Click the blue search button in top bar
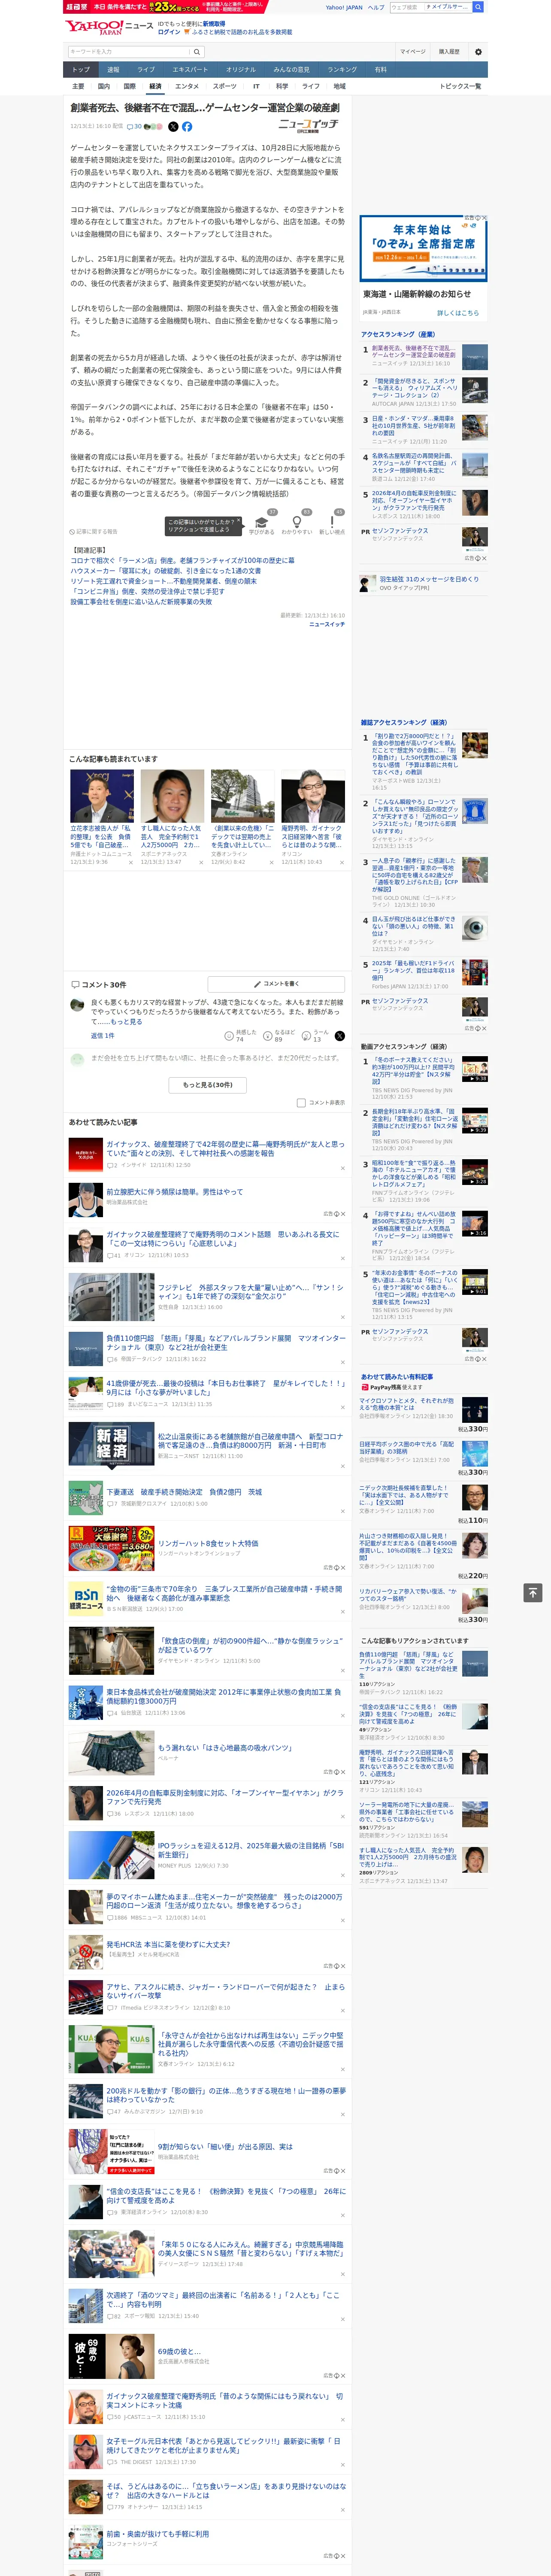 (478, 7)
